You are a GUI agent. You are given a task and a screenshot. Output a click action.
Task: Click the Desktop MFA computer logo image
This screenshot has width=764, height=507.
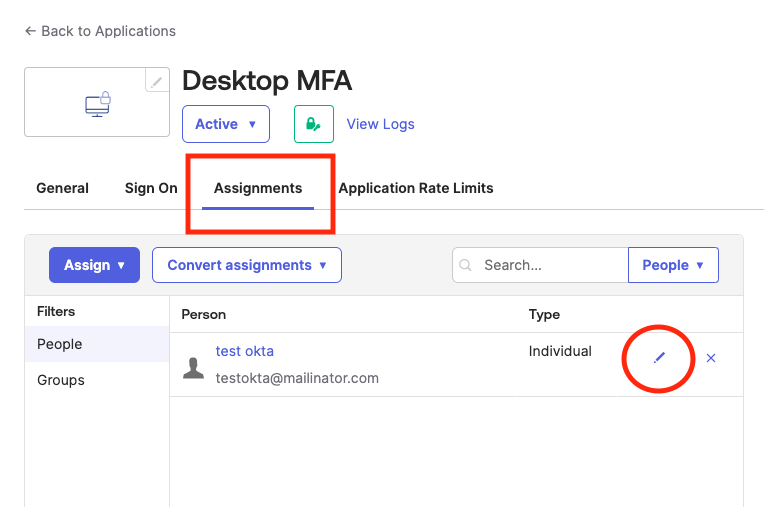point(97,104)
